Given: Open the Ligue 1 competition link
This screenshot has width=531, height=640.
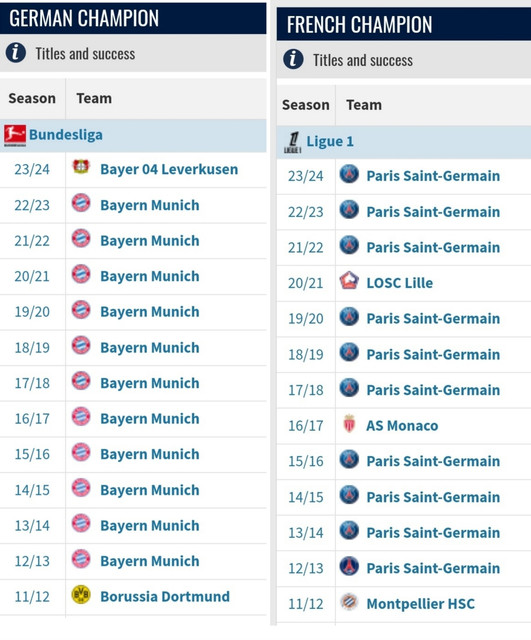Looking at the screenshot, I should point(330,141).
